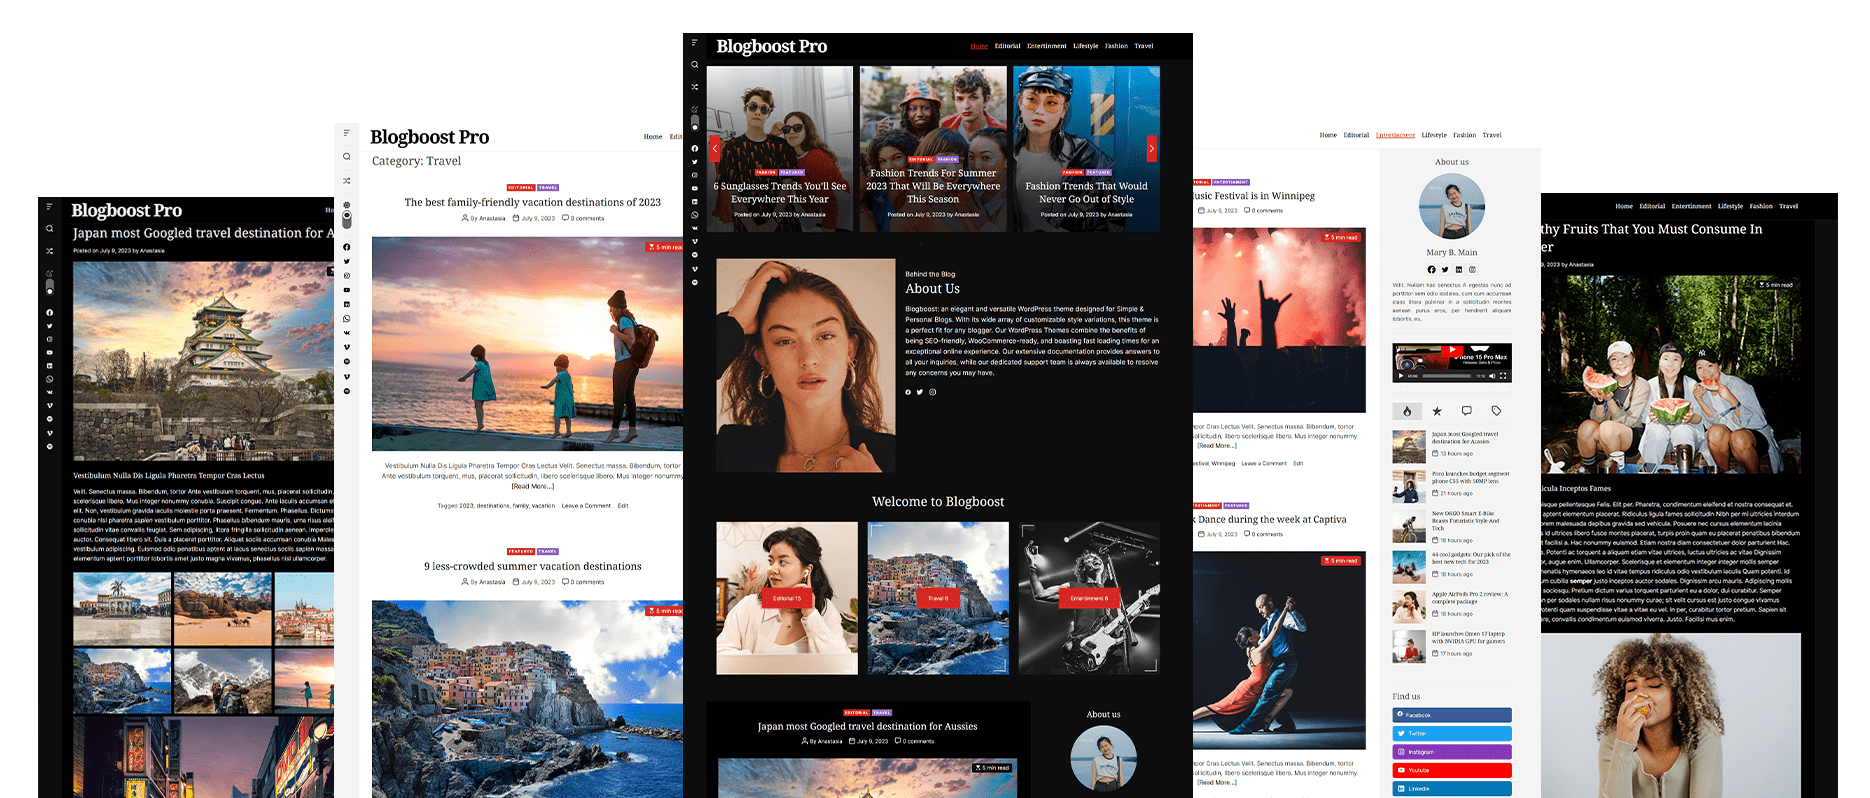Click YouTube icon in center dark page sidebar
Screen dimensions: 1870x798
coord(694,188)
